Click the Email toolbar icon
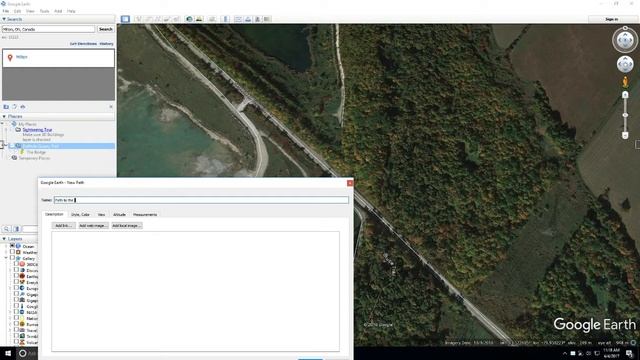 click(238, 19)
